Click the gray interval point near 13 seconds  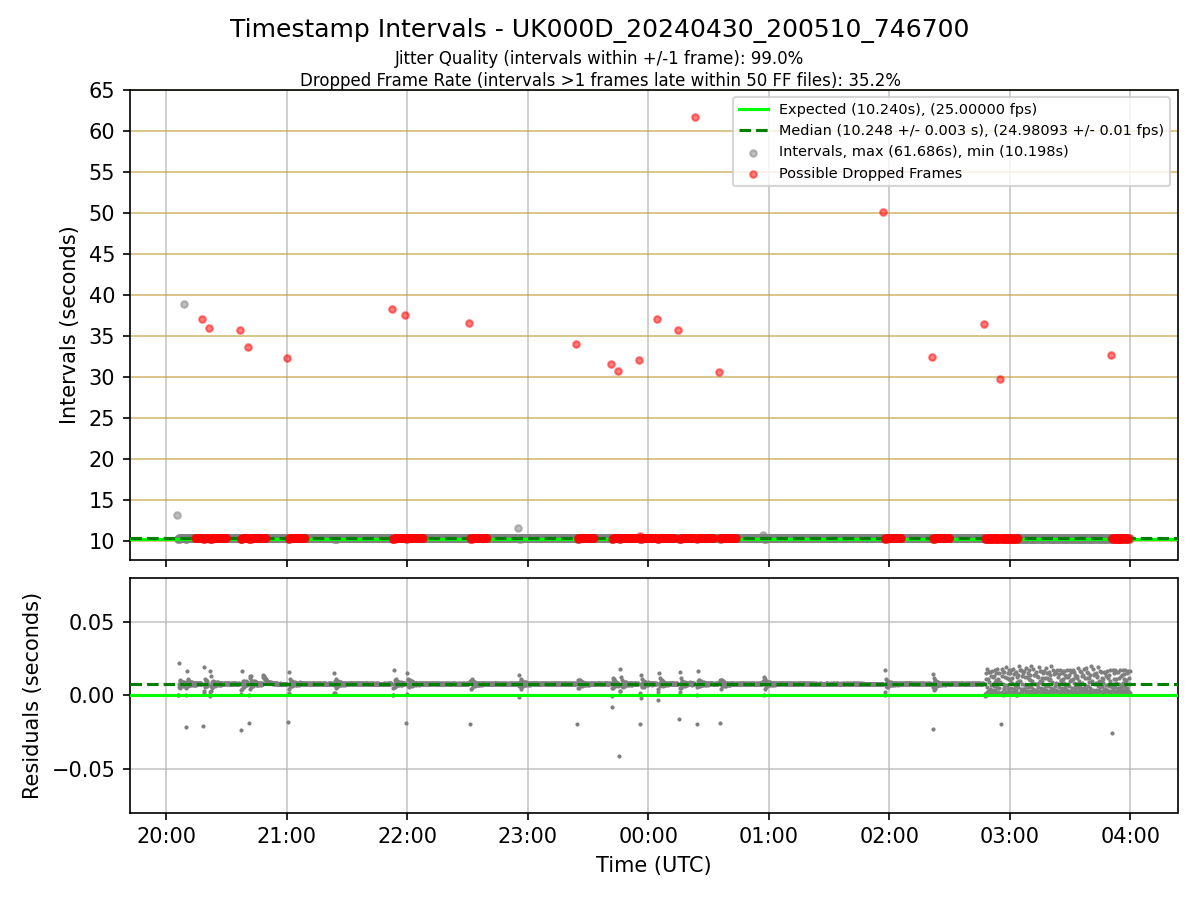(x=177, y=515)
